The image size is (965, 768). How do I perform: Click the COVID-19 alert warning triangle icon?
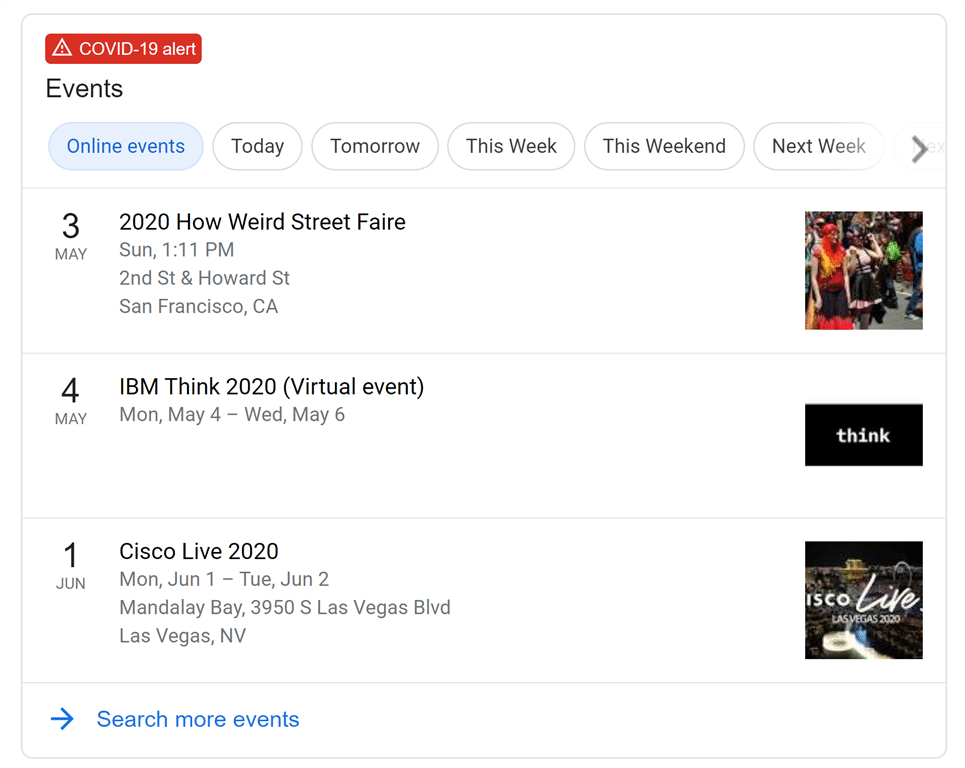pyautogui.click(x=62, y=48)
